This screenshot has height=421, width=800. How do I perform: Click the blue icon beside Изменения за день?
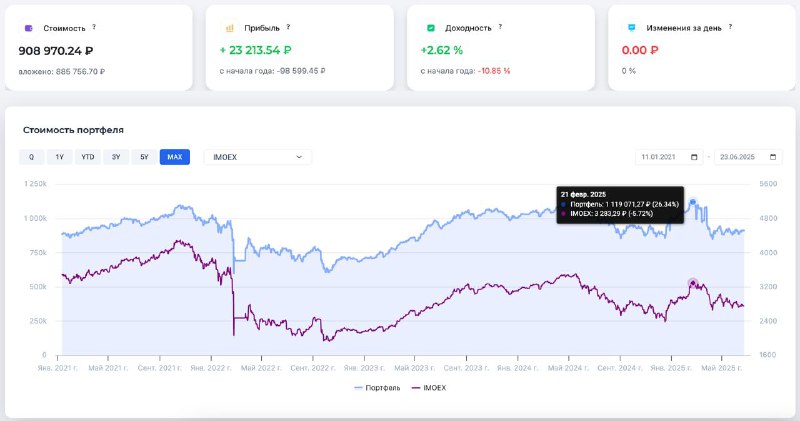[631, 28]
